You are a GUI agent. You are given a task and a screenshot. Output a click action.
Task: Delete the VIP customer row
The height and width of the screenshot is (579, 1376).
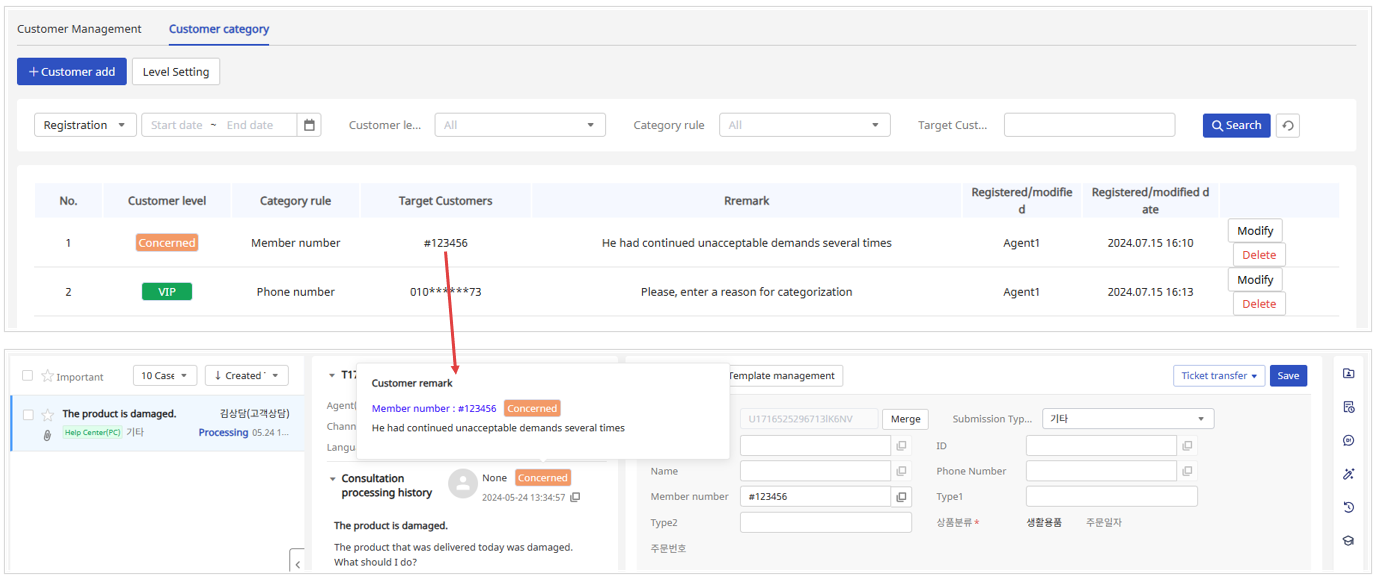[1259, 304]
